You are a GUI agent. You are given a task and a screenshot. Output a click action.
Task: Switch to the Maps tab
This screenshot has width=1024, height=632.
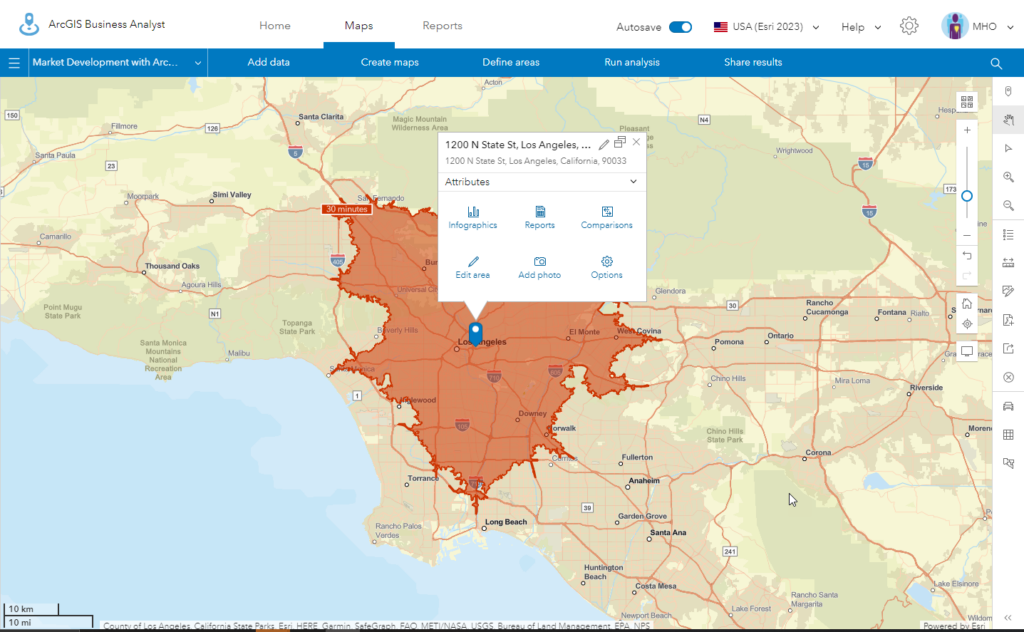tap(359, 25)
